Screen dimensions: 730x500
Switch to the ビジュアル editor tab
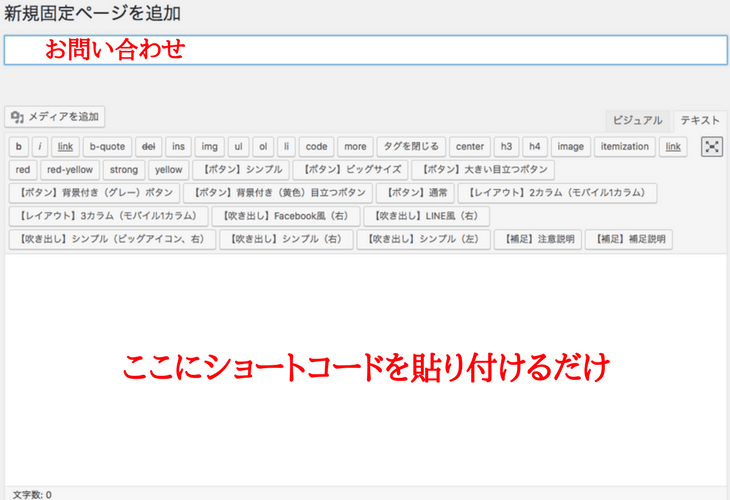637,121
